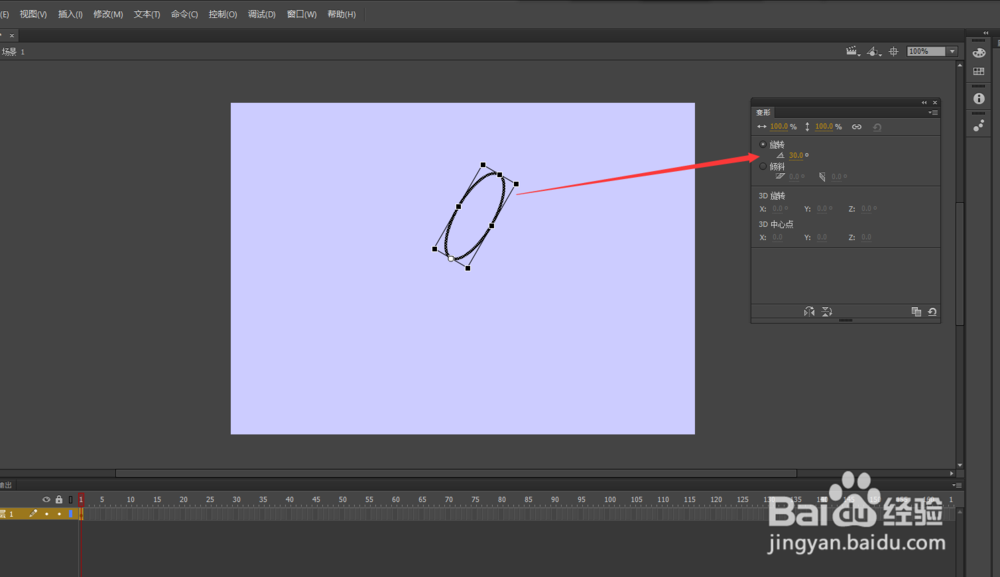Click the Center Stage crosshair icon
This screenshot has height=577, width=1000.
tap(893, 52)
